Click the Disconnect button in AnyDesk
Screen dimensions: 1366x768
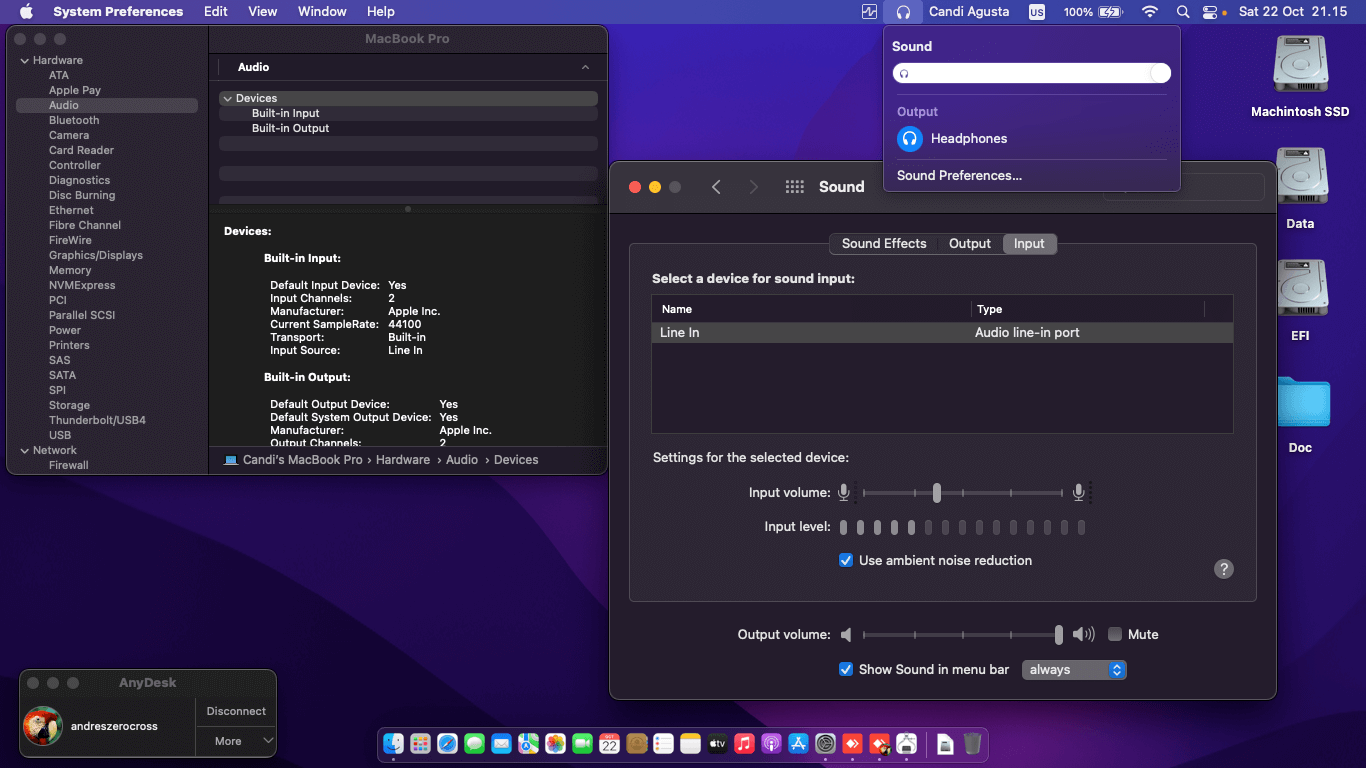click(236, 711)
